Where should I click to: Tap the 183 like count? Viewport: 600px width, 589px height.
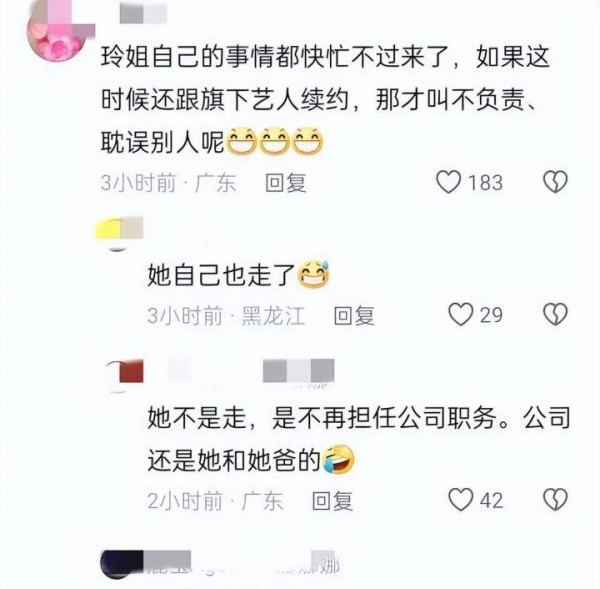tap(485, 183)
